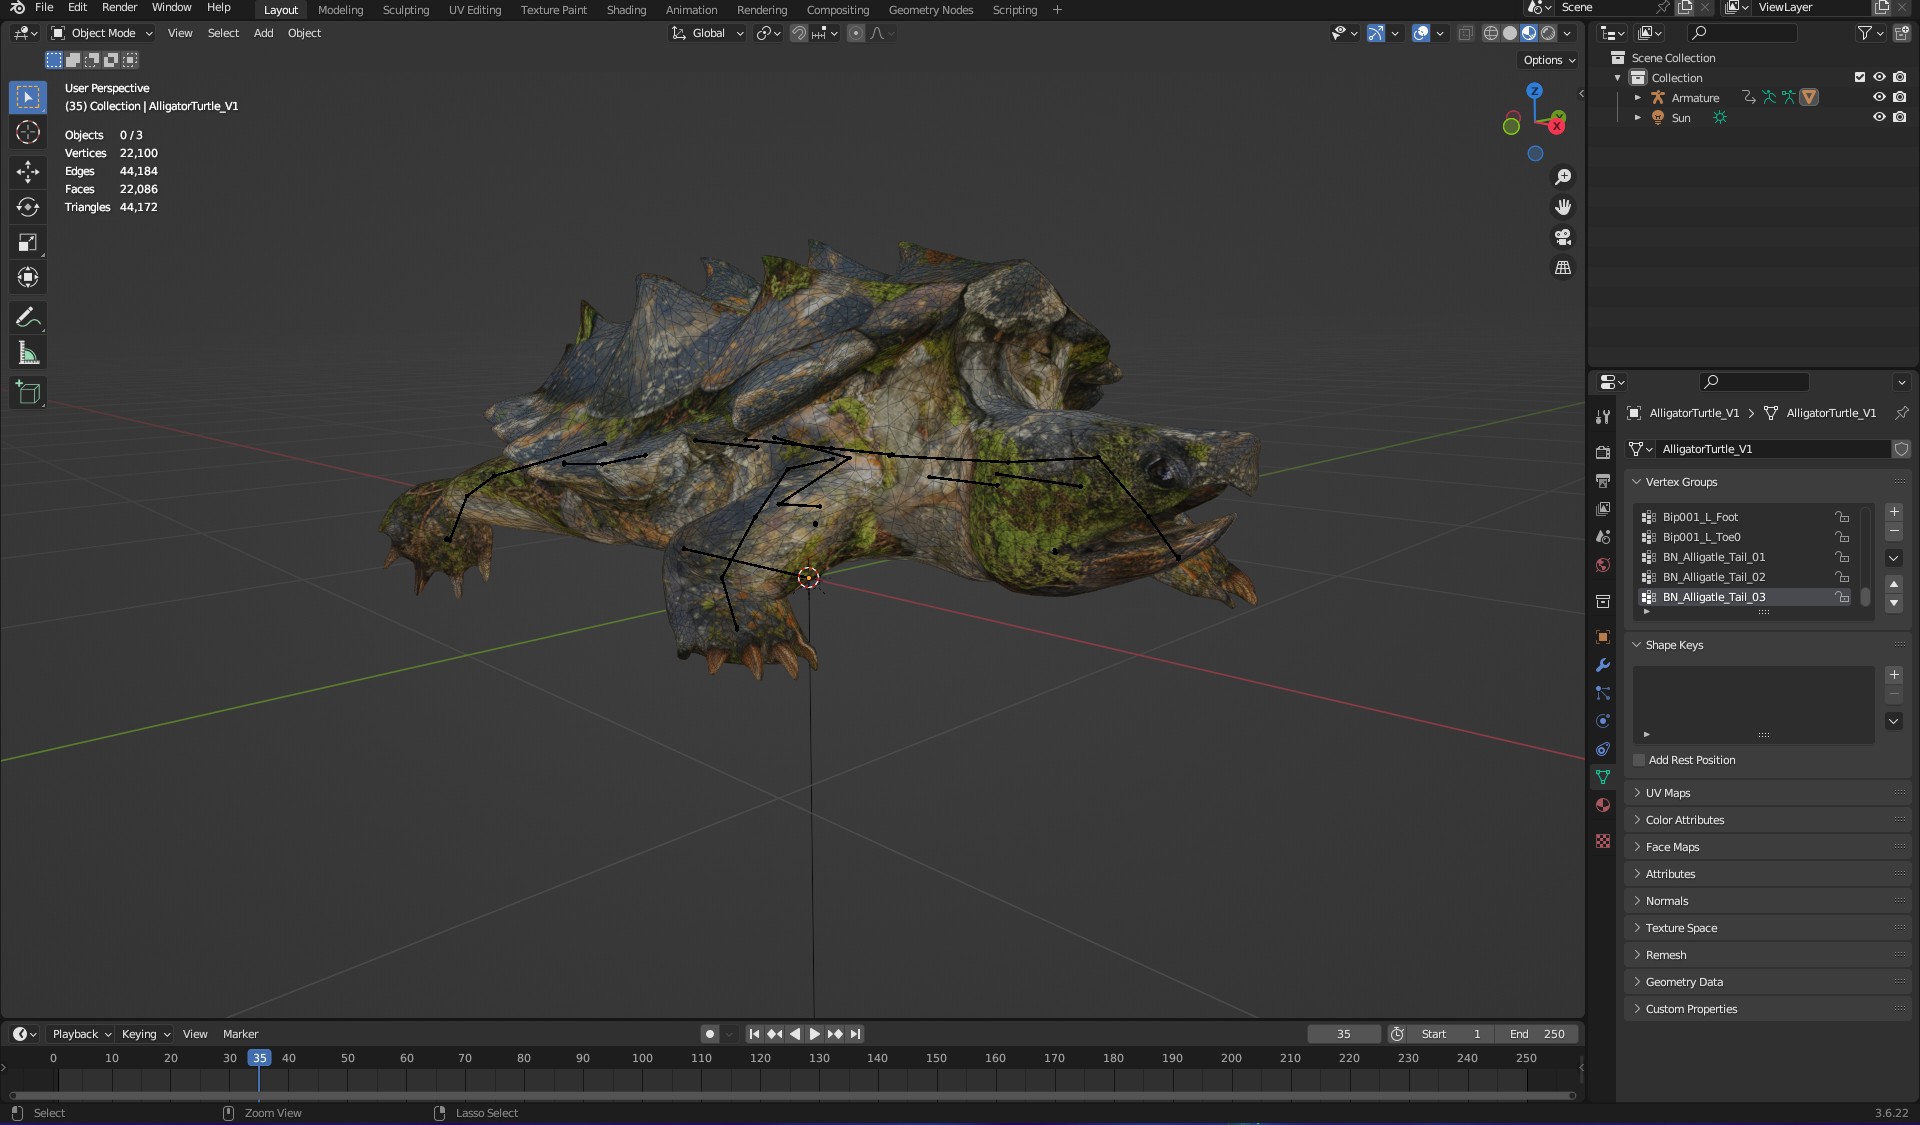Toggle lock on BN_Alligatle_Tail_01 group
Viewport: 1920px width, 1125px height.
click(x=1842, y=557)
